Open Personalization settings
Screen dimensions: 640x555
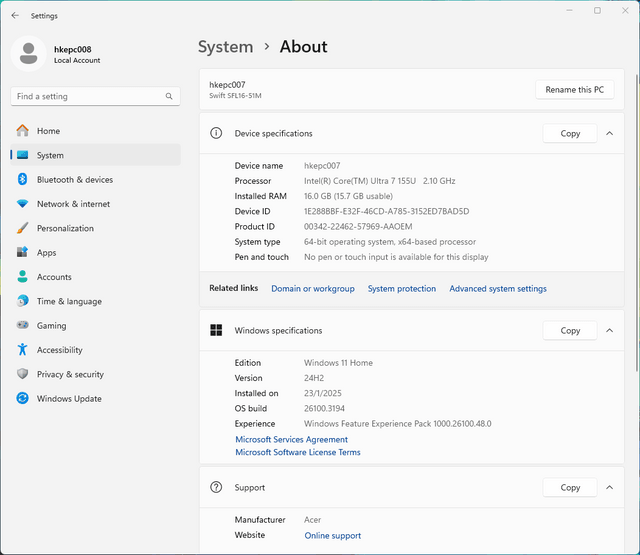pyautogui.click(x=95, y=228)
